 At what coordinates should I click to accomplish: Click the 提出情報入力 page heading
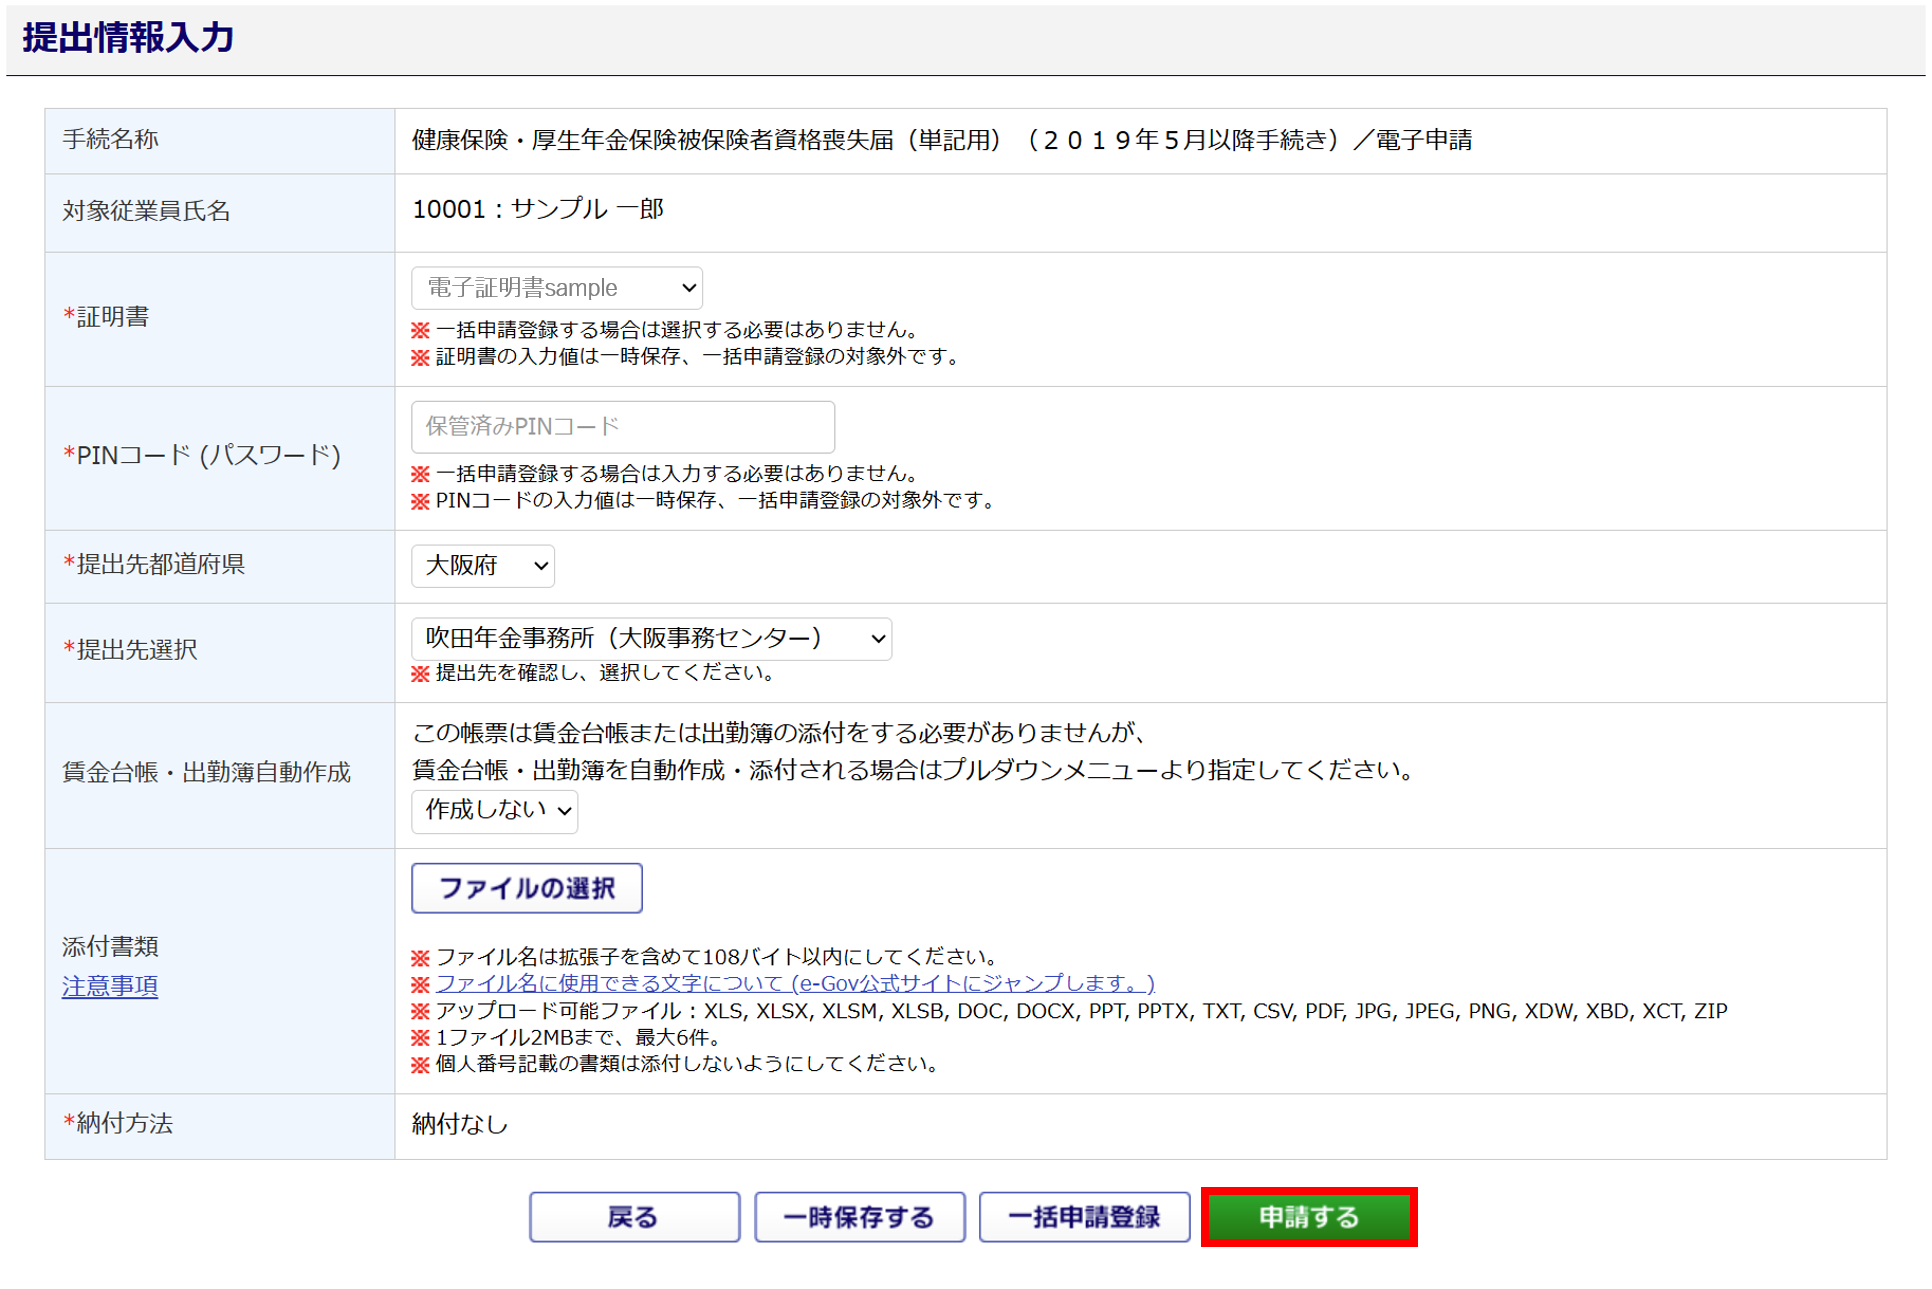[x=128, y=38]
